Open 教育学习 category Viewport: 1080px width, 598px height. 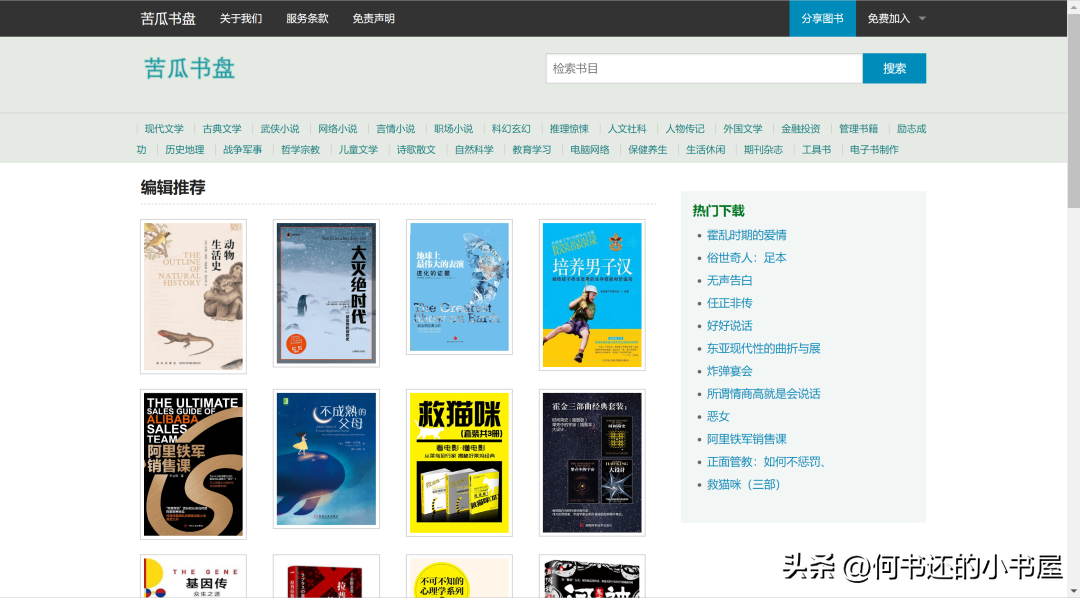click(532, 150)
